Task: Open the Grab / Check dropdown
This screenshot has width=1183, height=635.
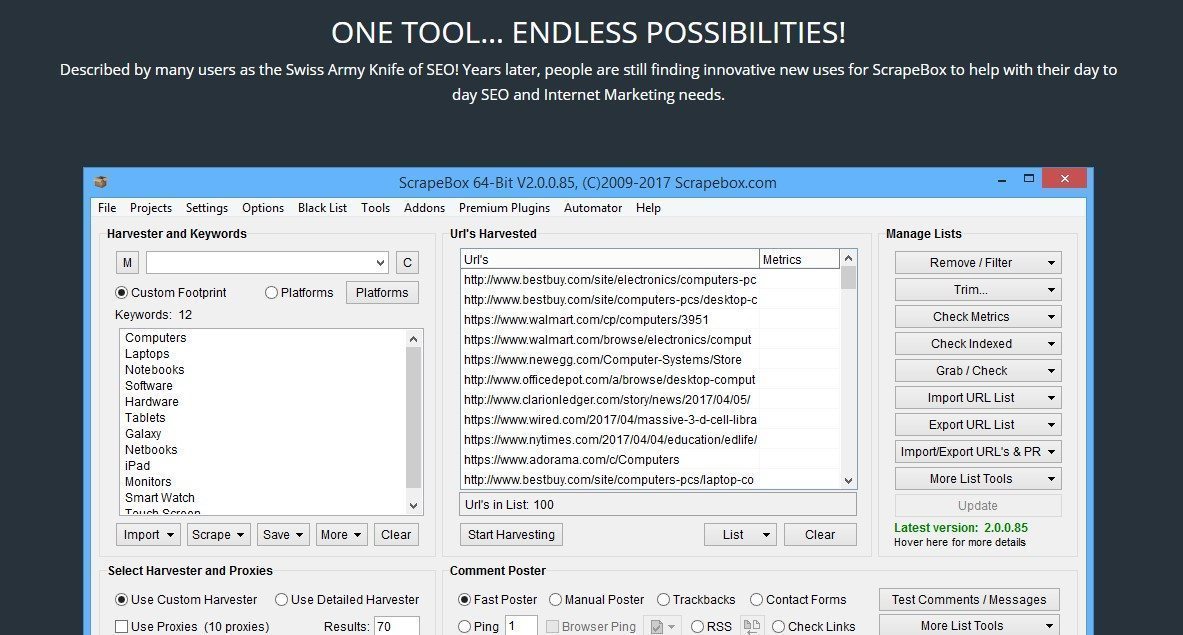Action: [x=978, y=371]
